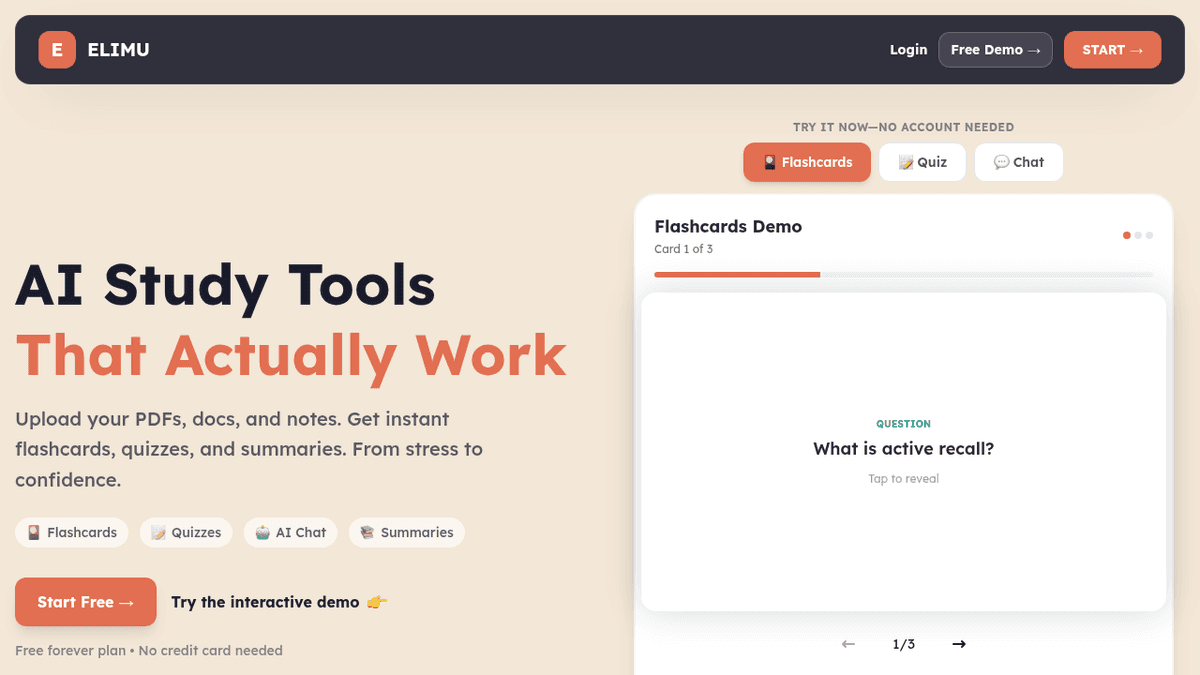Viewport: 1200px width, 675px height.
Task: Click the AI Chat feature chip icon
Action: click(x=262, y=533)
